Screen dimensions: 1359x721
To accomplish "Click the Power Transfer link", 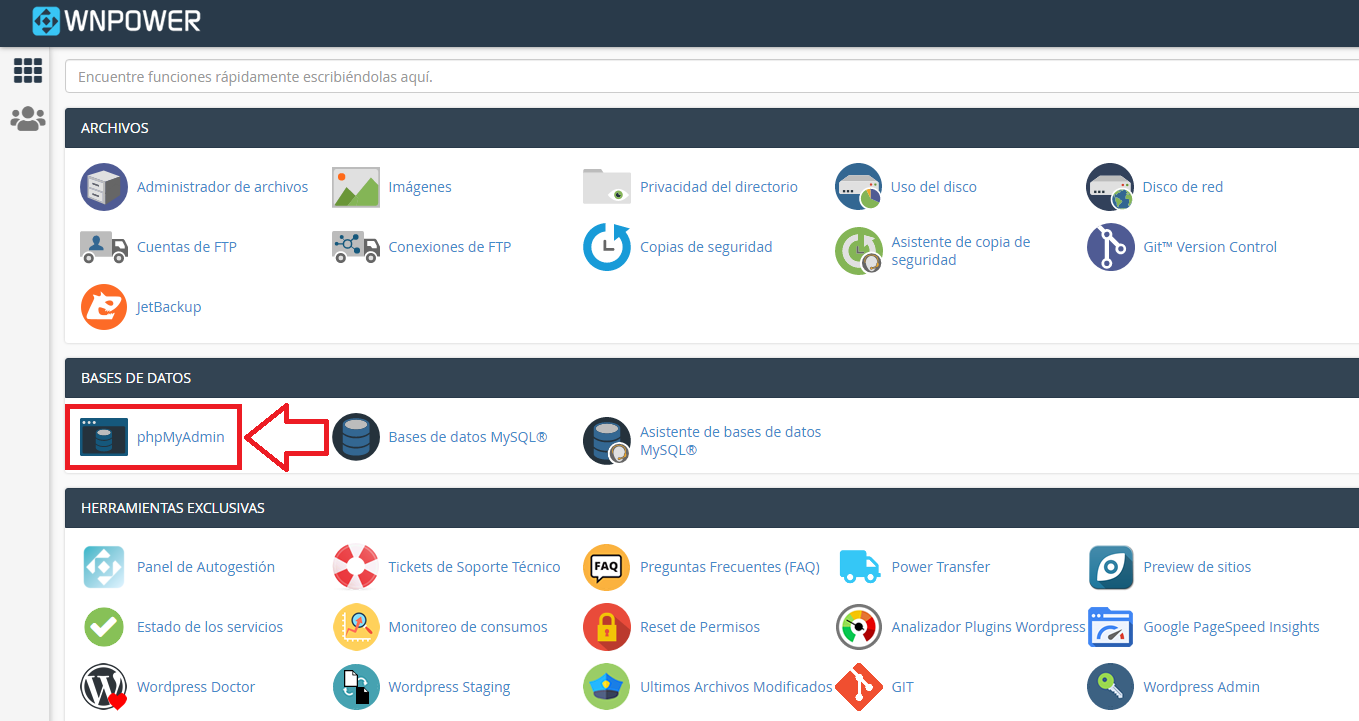I will (941, 567).
